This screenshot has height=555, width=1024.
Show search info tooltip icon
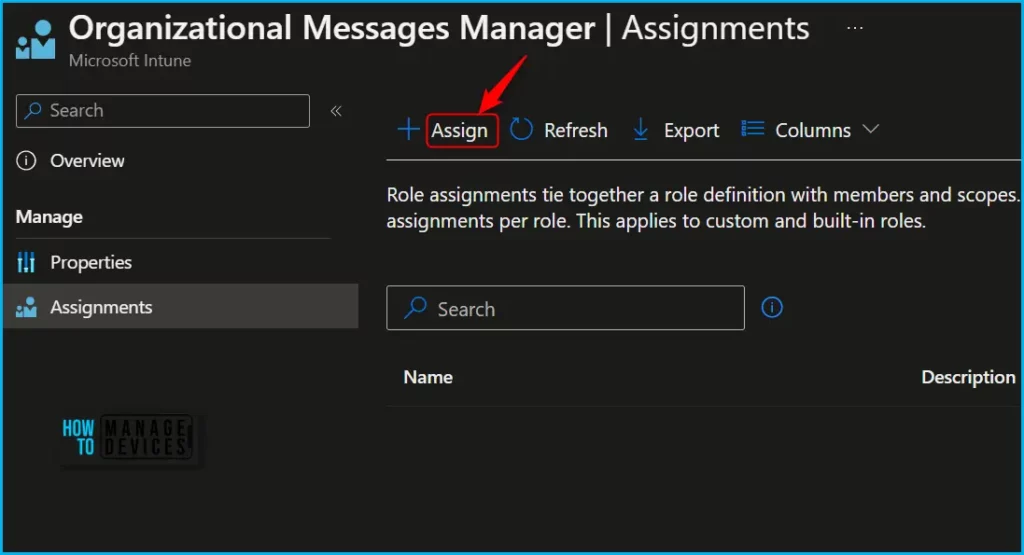[x=772, y=307]
